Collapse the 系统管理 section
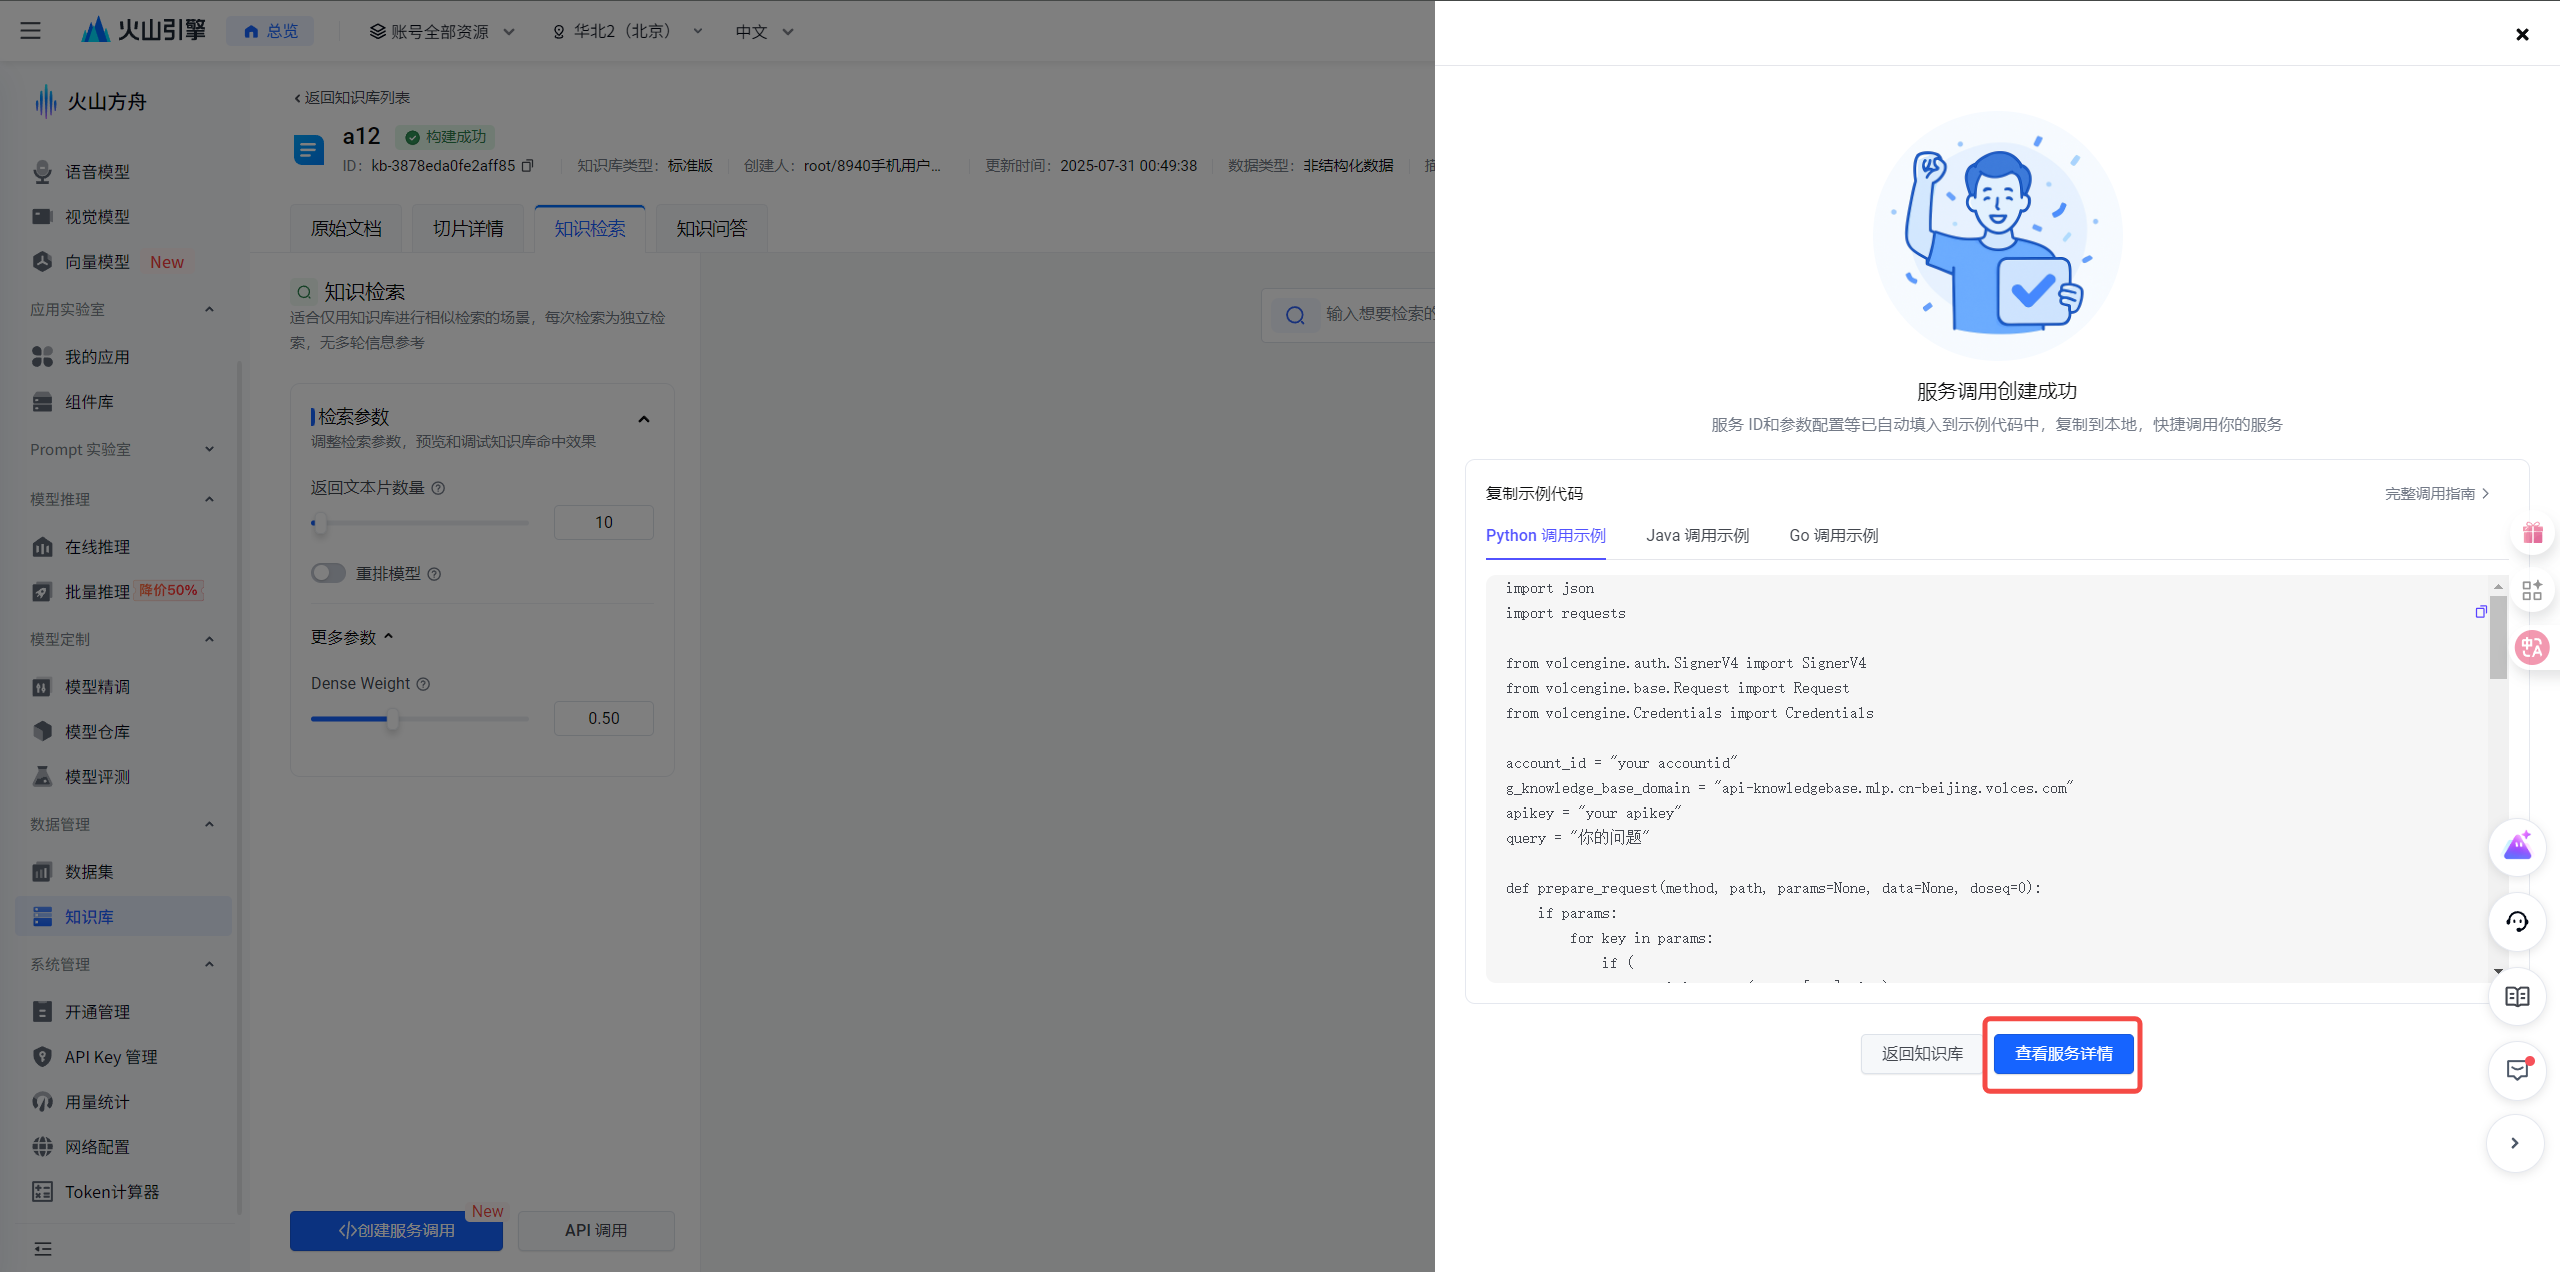 (209, 965)
